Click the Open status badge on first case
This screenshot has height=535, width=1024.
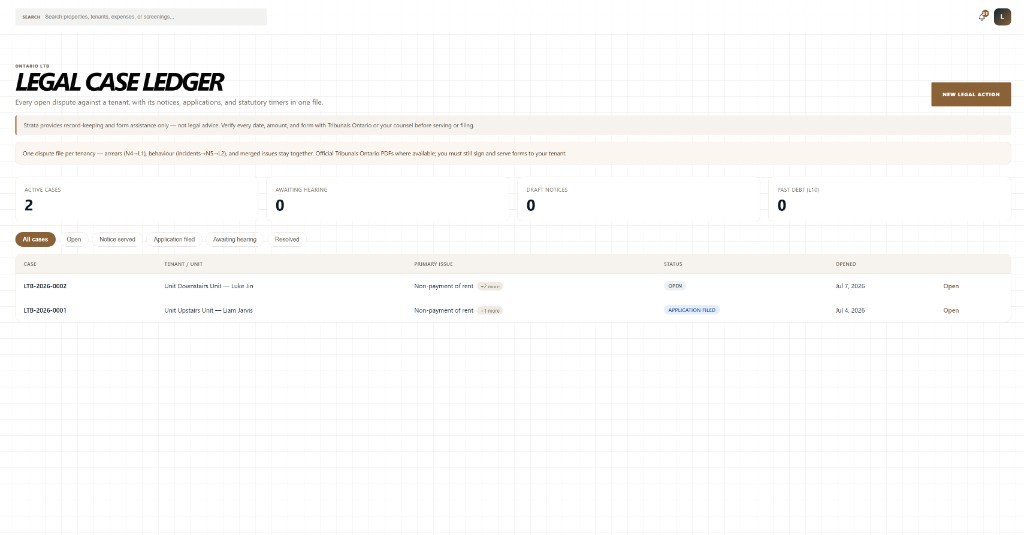675,286
